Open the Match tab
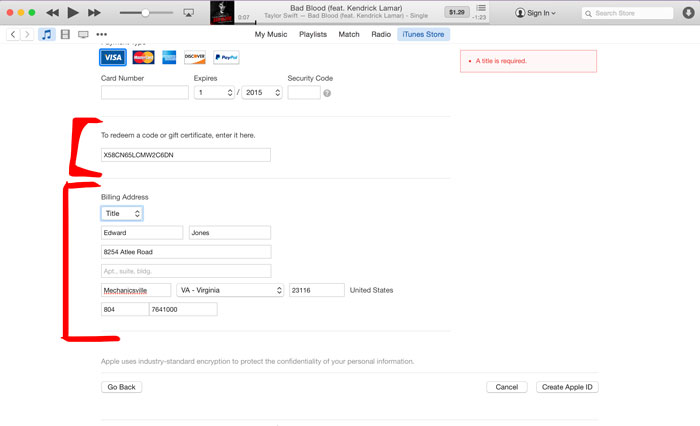Viewport: 700px width, 426px height. pos(349,34)
